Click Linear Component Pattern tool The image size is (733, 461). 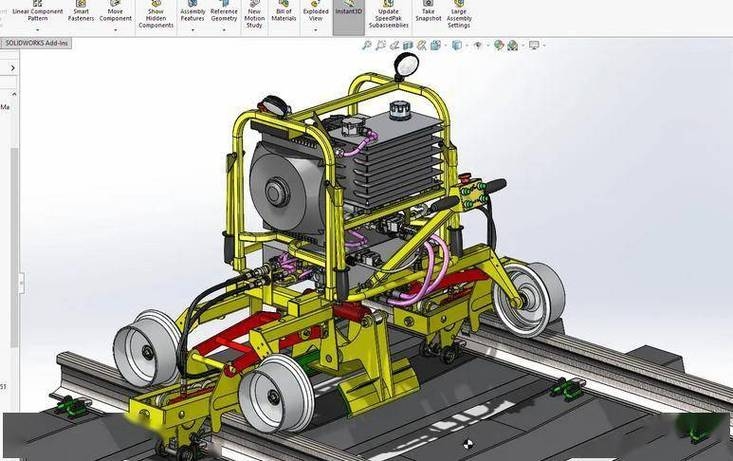tap(37, 12)
